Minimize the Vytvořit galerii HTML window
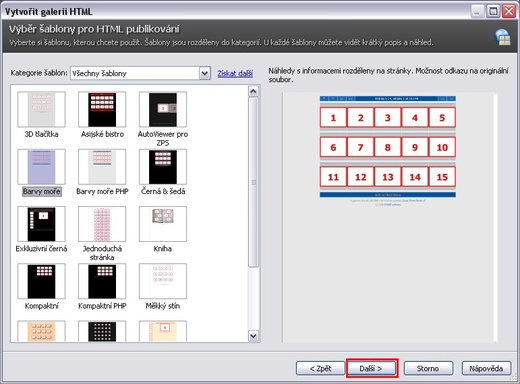Screen dimensions: 520x384 coord(477,12)
